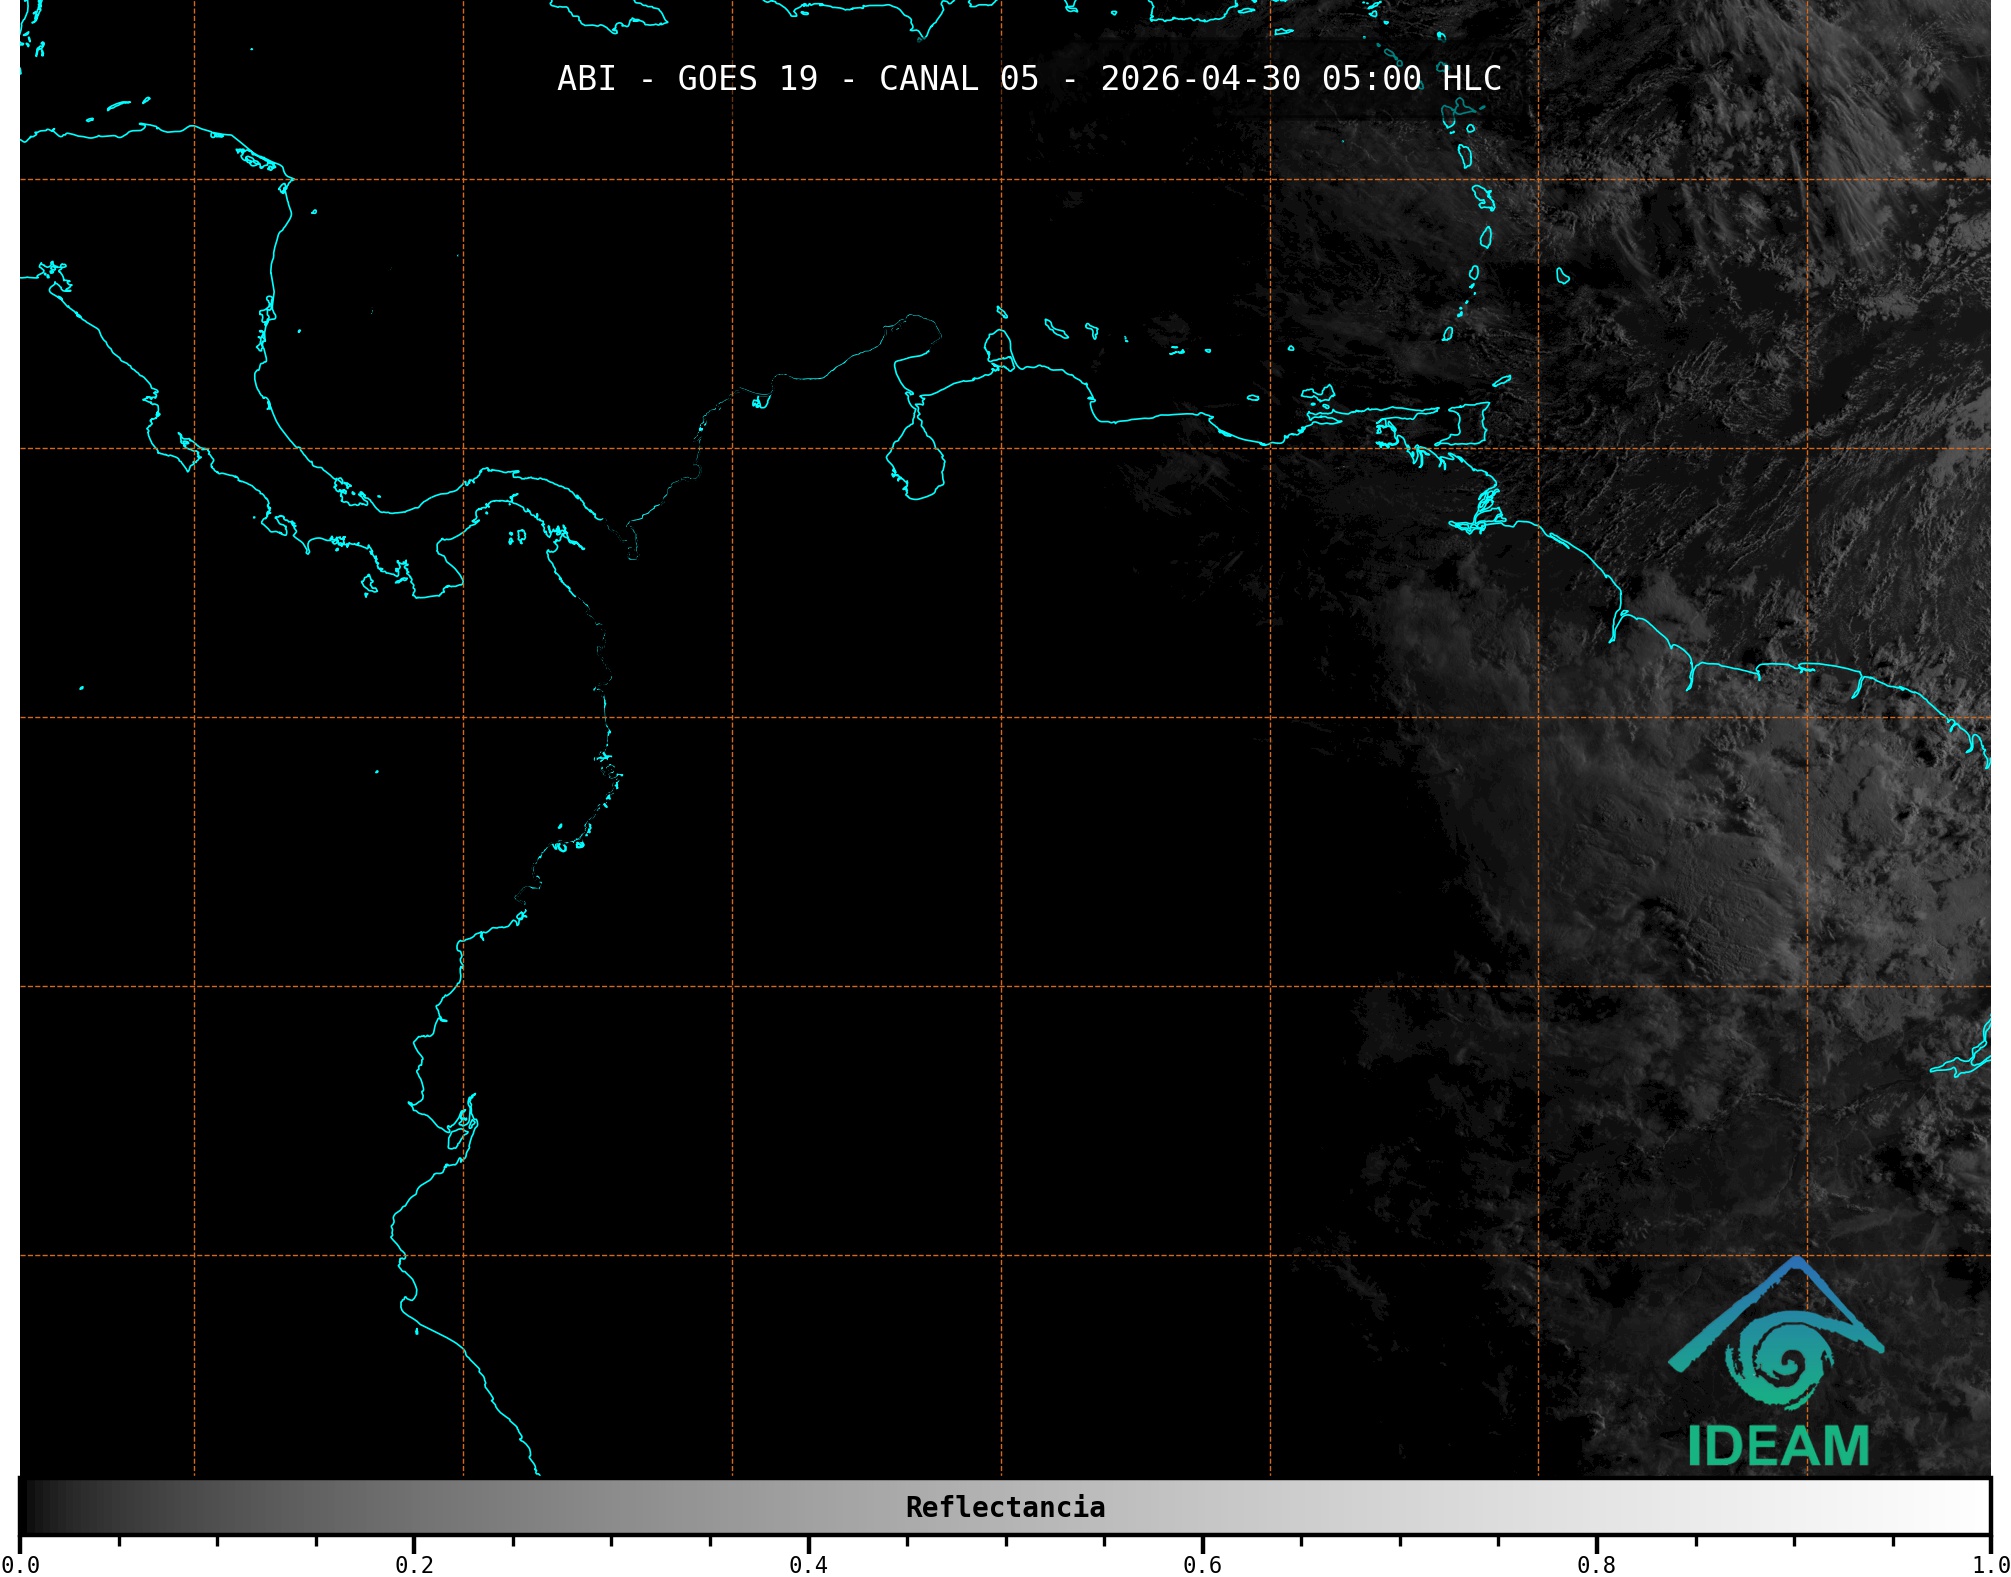This screenshot has width=2011, height=1577.
Task: Click the "05:00 HLC" time in the title
Action: tap(1411, 78)
